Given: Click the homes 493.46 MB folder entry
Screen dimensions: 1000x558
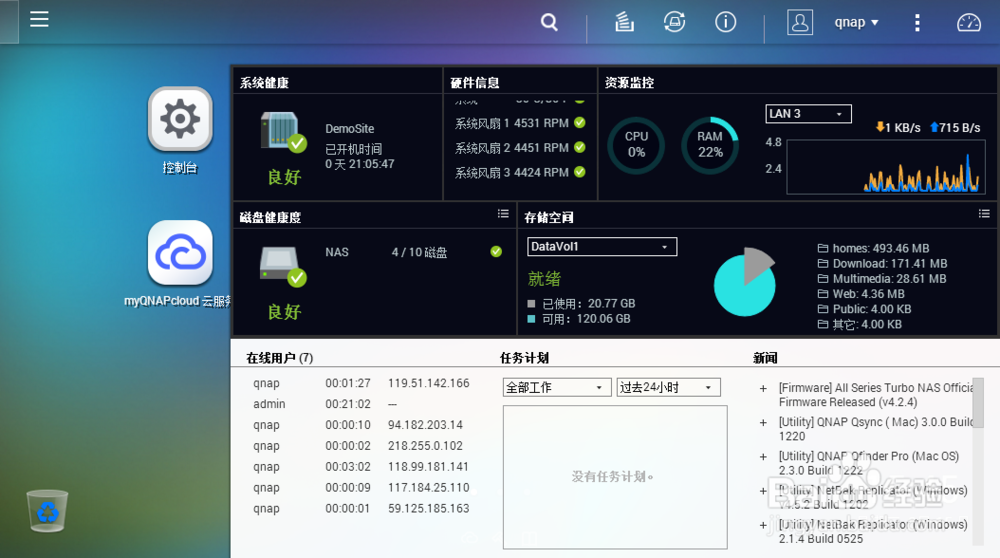Looking at the screenshot, I should pyautogui.click(x=873, y=248).
